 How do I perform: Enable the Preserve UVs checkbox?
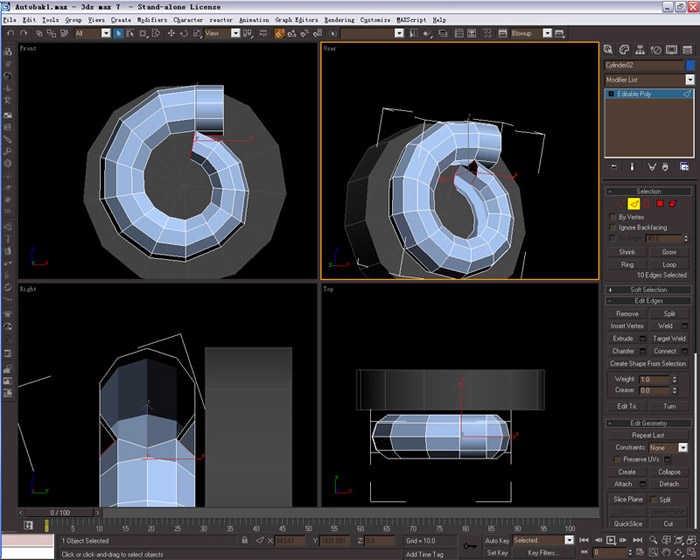pos(617,460)
